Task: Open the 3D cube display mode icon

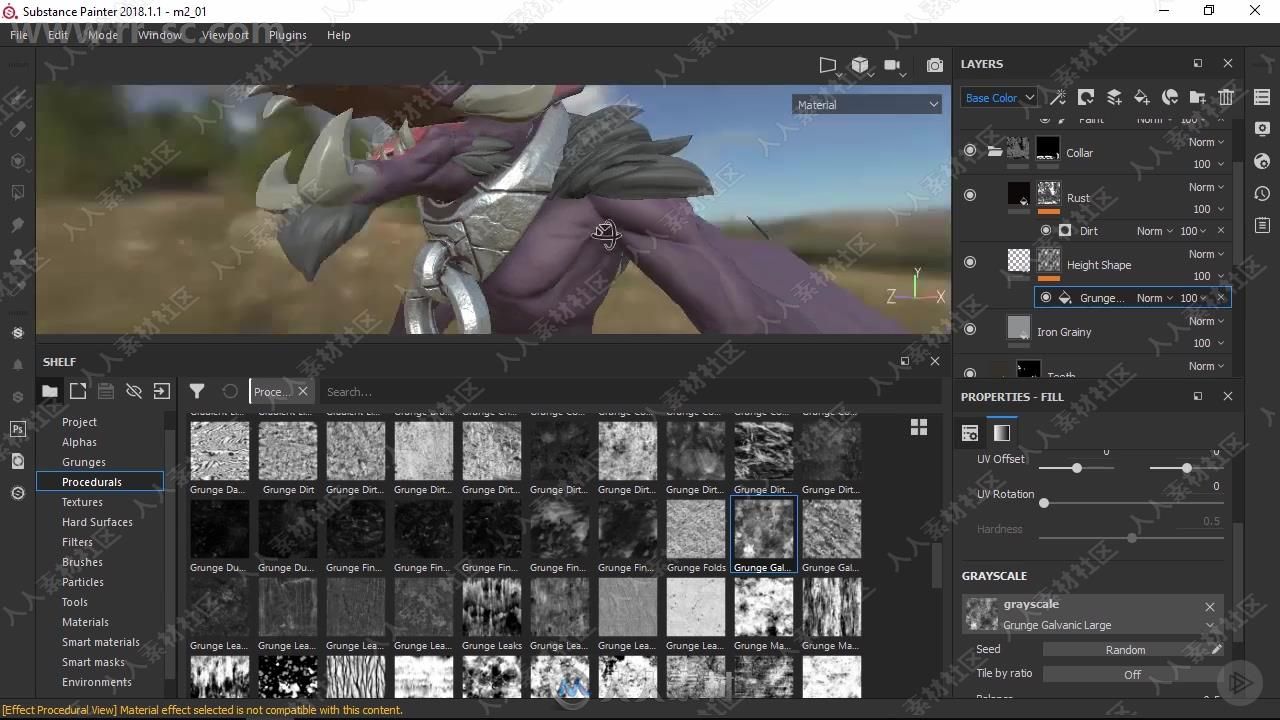Action: 860,65
